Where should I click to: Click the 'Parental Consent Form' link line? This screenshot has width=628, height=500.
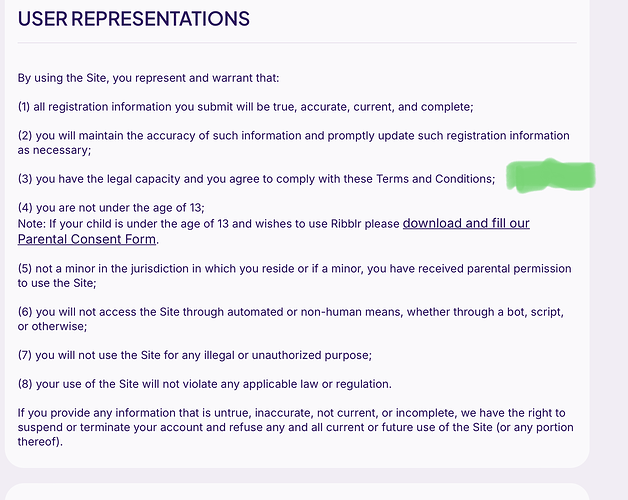(x=87, y=239)
